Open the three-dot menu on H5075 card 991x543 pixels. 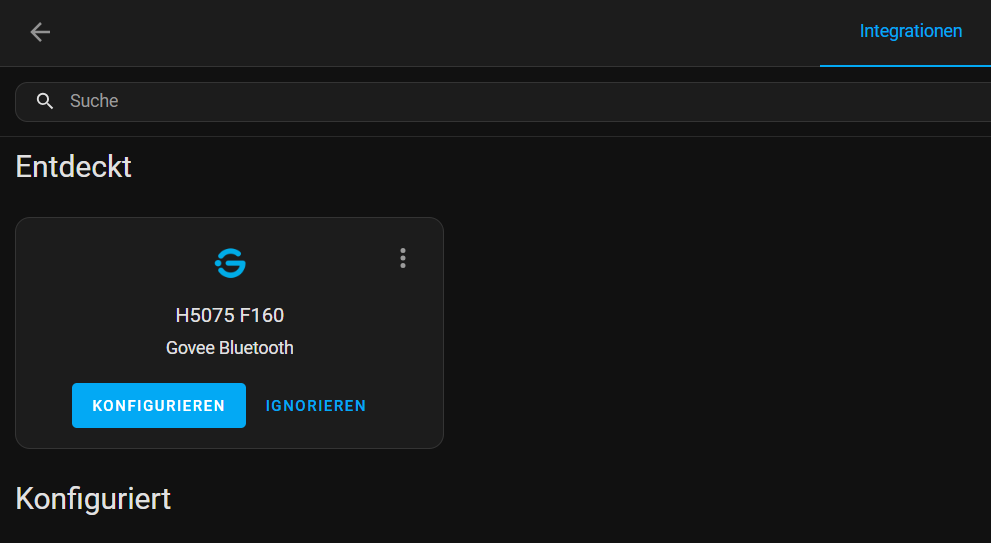403,258
